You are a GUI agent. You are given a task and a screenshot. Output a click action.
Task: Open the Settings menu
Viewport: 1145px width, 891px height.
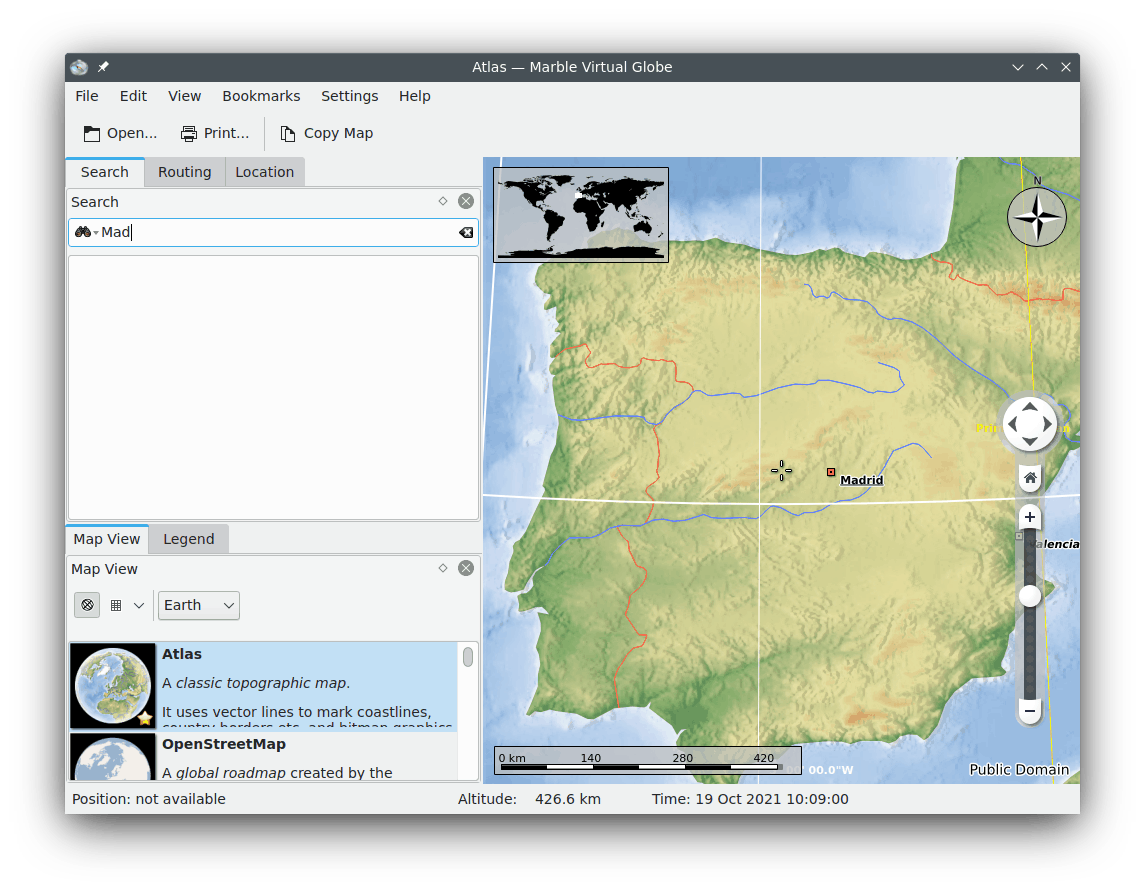[x=349, y=96]
